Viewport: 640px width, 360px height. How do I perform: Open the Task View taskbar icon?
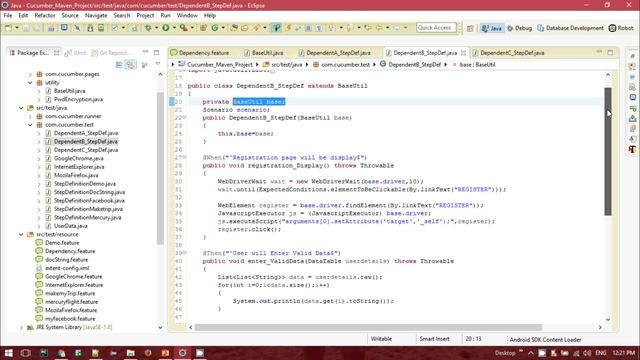(25, 353)
